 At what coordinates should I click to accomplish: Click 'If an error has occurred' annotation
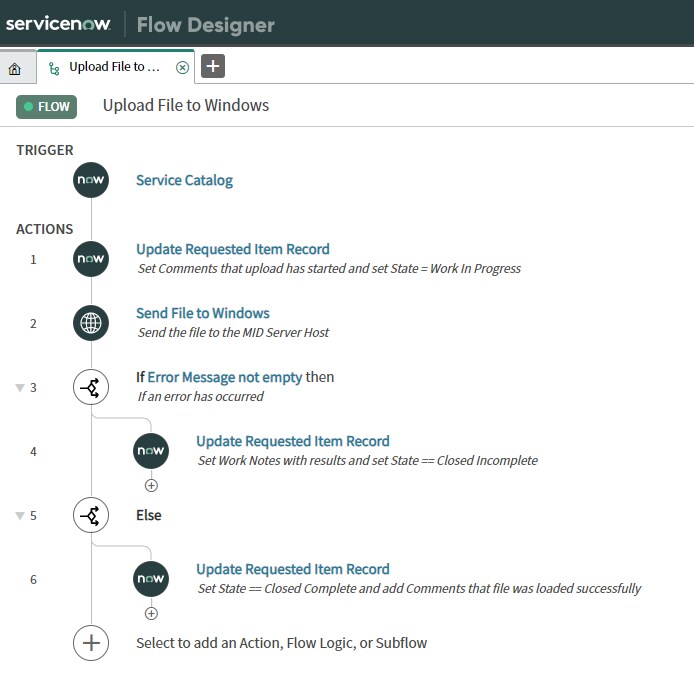tap(200, 397)
